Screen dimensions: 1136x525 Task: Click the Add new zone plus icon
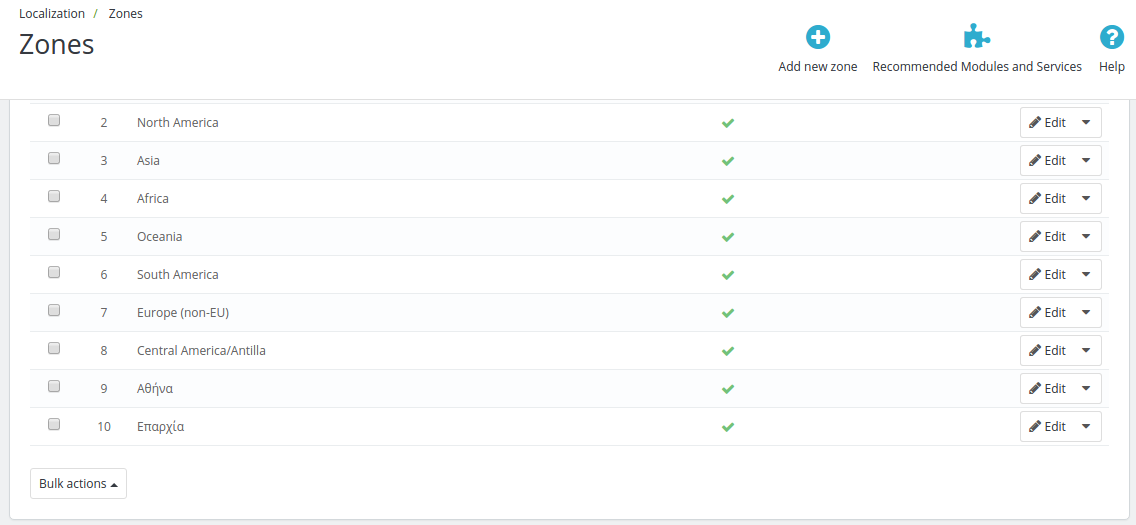[818, 38]
